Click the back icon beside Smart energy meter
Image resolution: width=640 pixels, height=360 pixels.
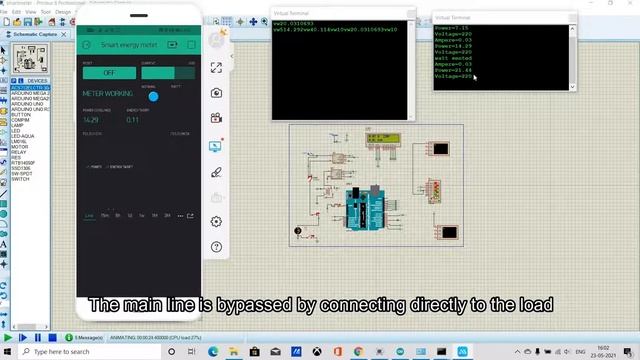87,45
